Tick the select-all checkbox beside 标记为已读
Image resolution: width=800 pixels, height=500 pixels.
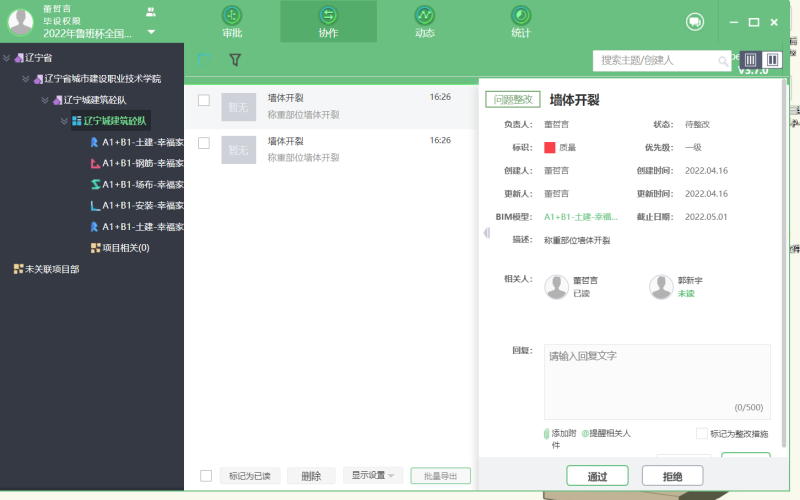206,476
